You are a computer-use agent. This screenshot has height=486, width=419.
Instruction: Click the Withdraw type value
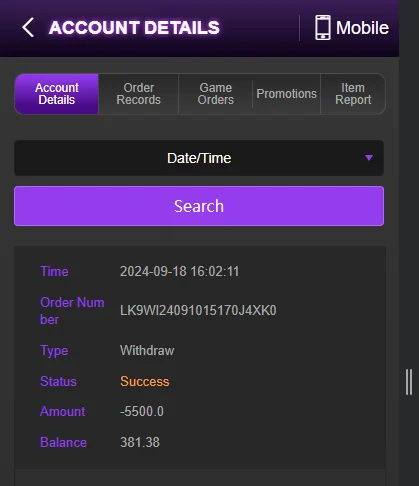click(147, 350)
